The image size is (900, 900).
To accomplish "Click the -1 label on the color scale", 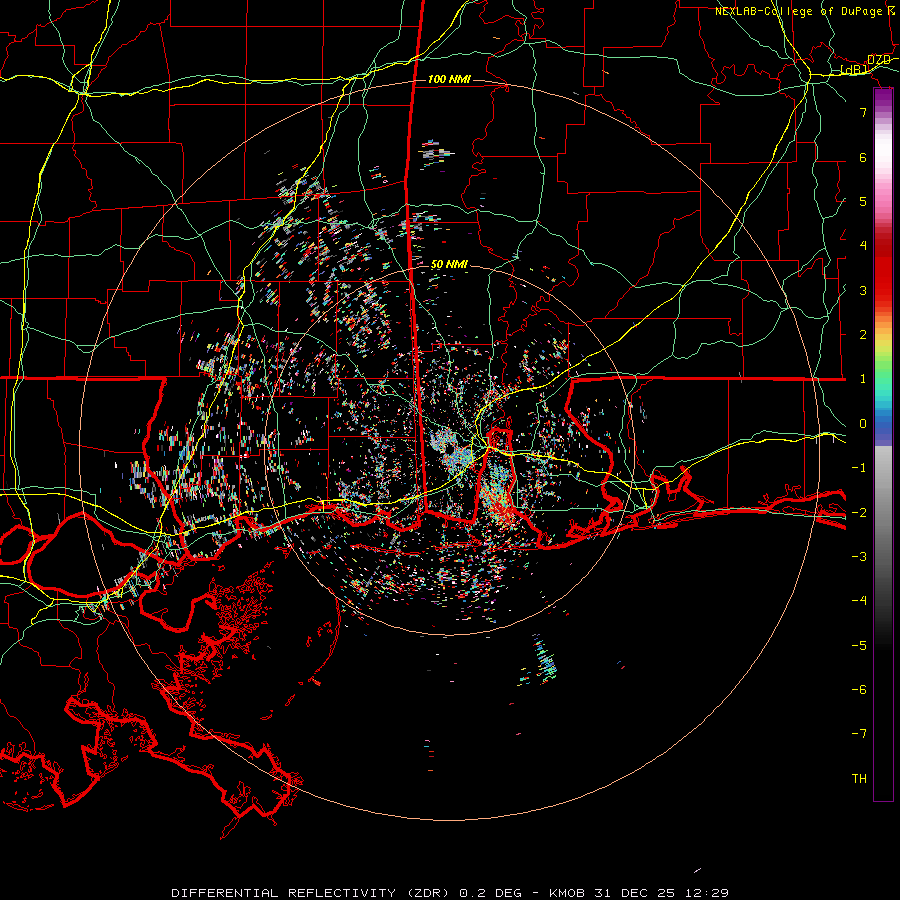I will [859, 468].
